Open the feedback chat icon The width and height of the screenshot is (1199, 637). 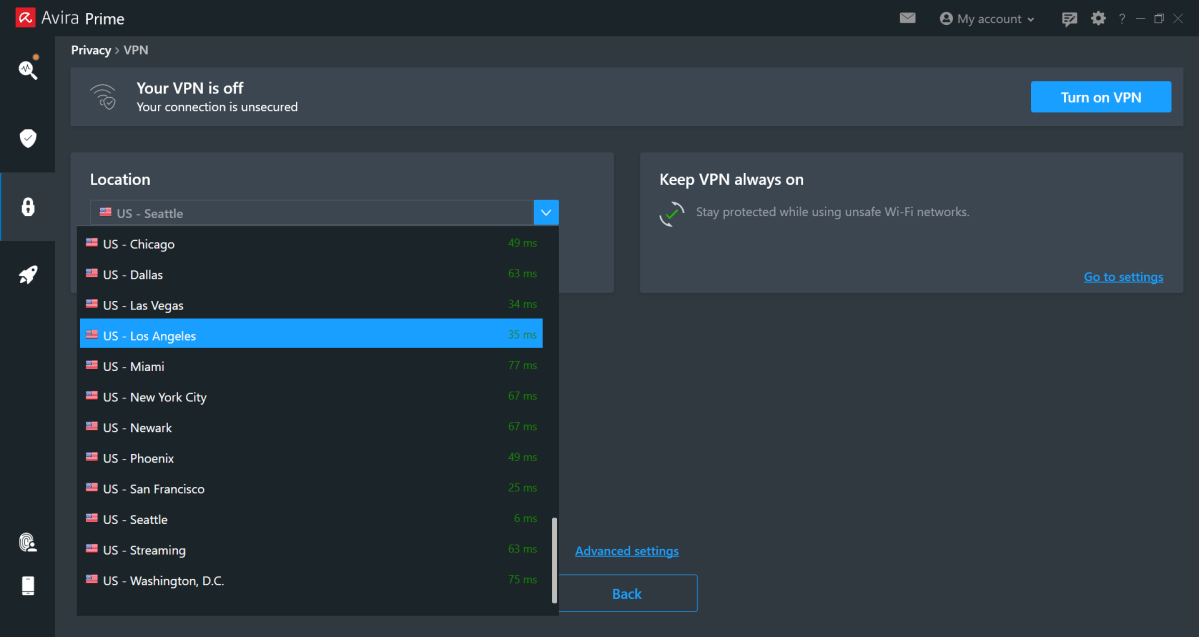pos(1069,19)
